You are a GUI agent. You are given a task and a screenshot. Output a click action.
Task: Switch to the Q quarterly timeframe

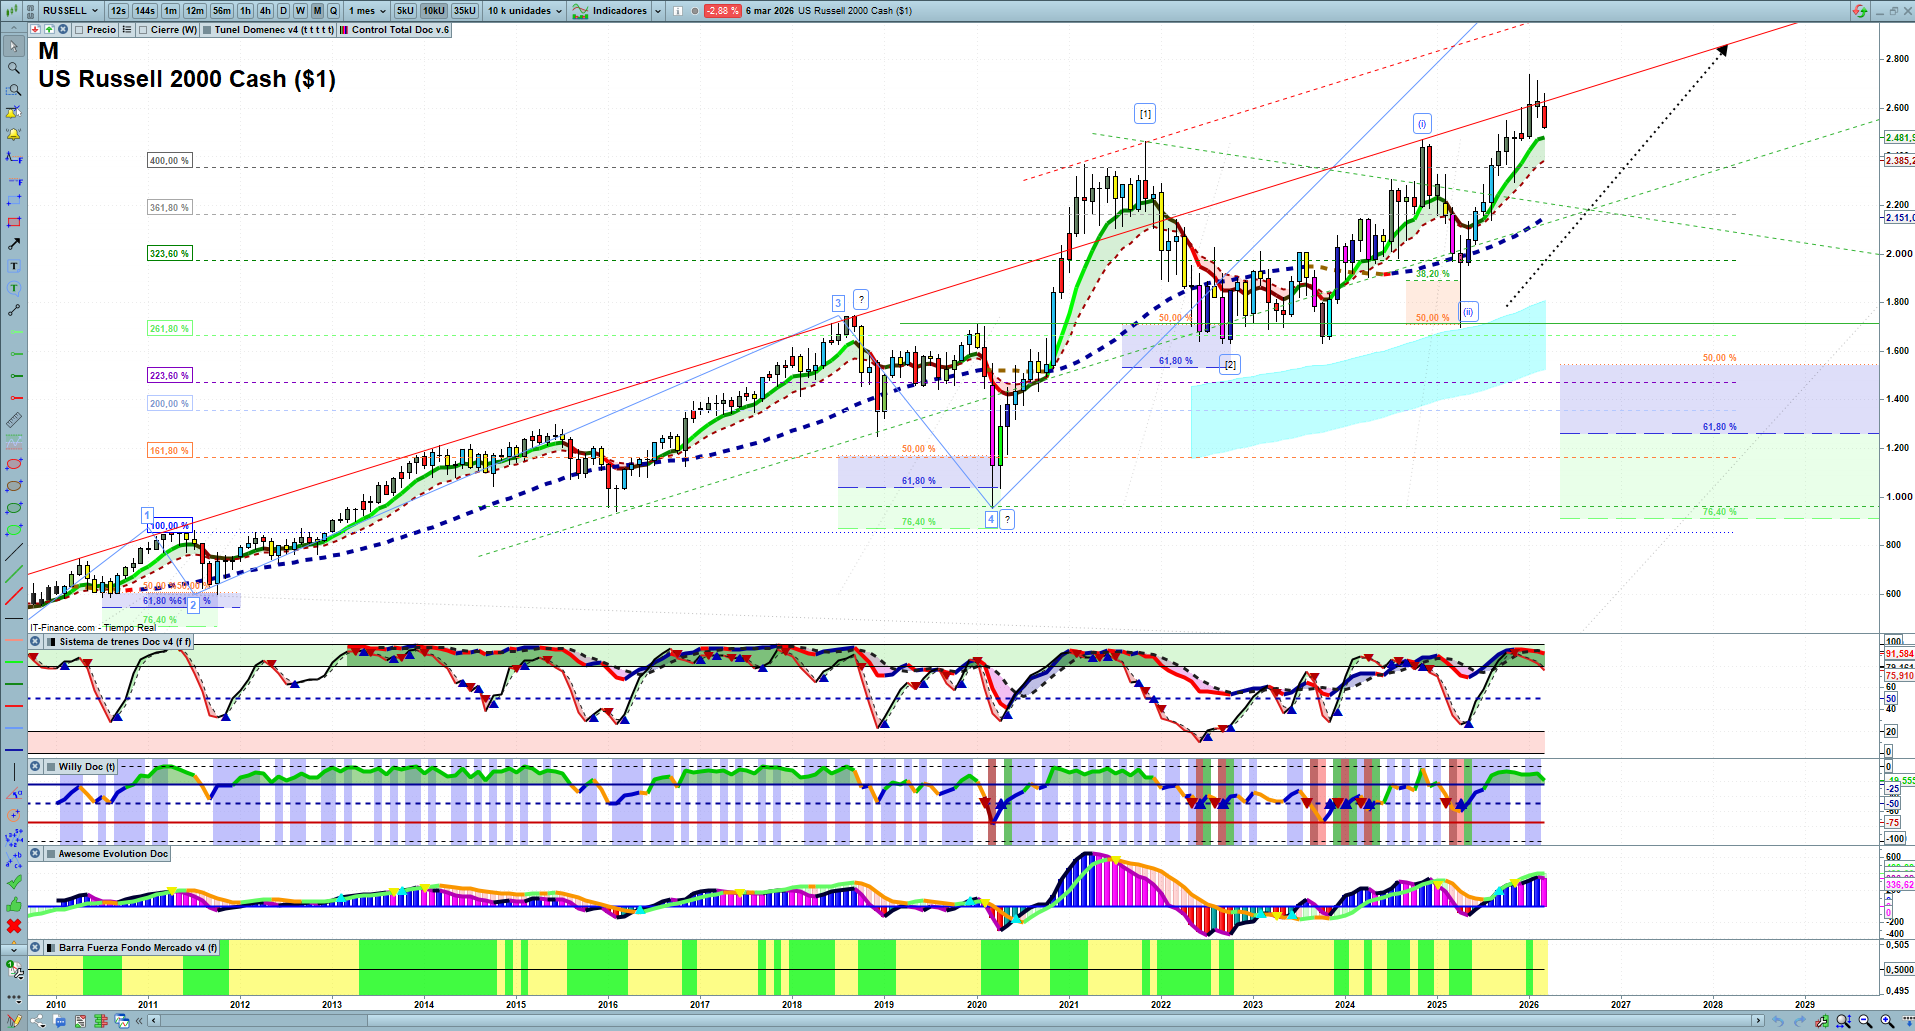pyautogui.click(x=334, y=11)
